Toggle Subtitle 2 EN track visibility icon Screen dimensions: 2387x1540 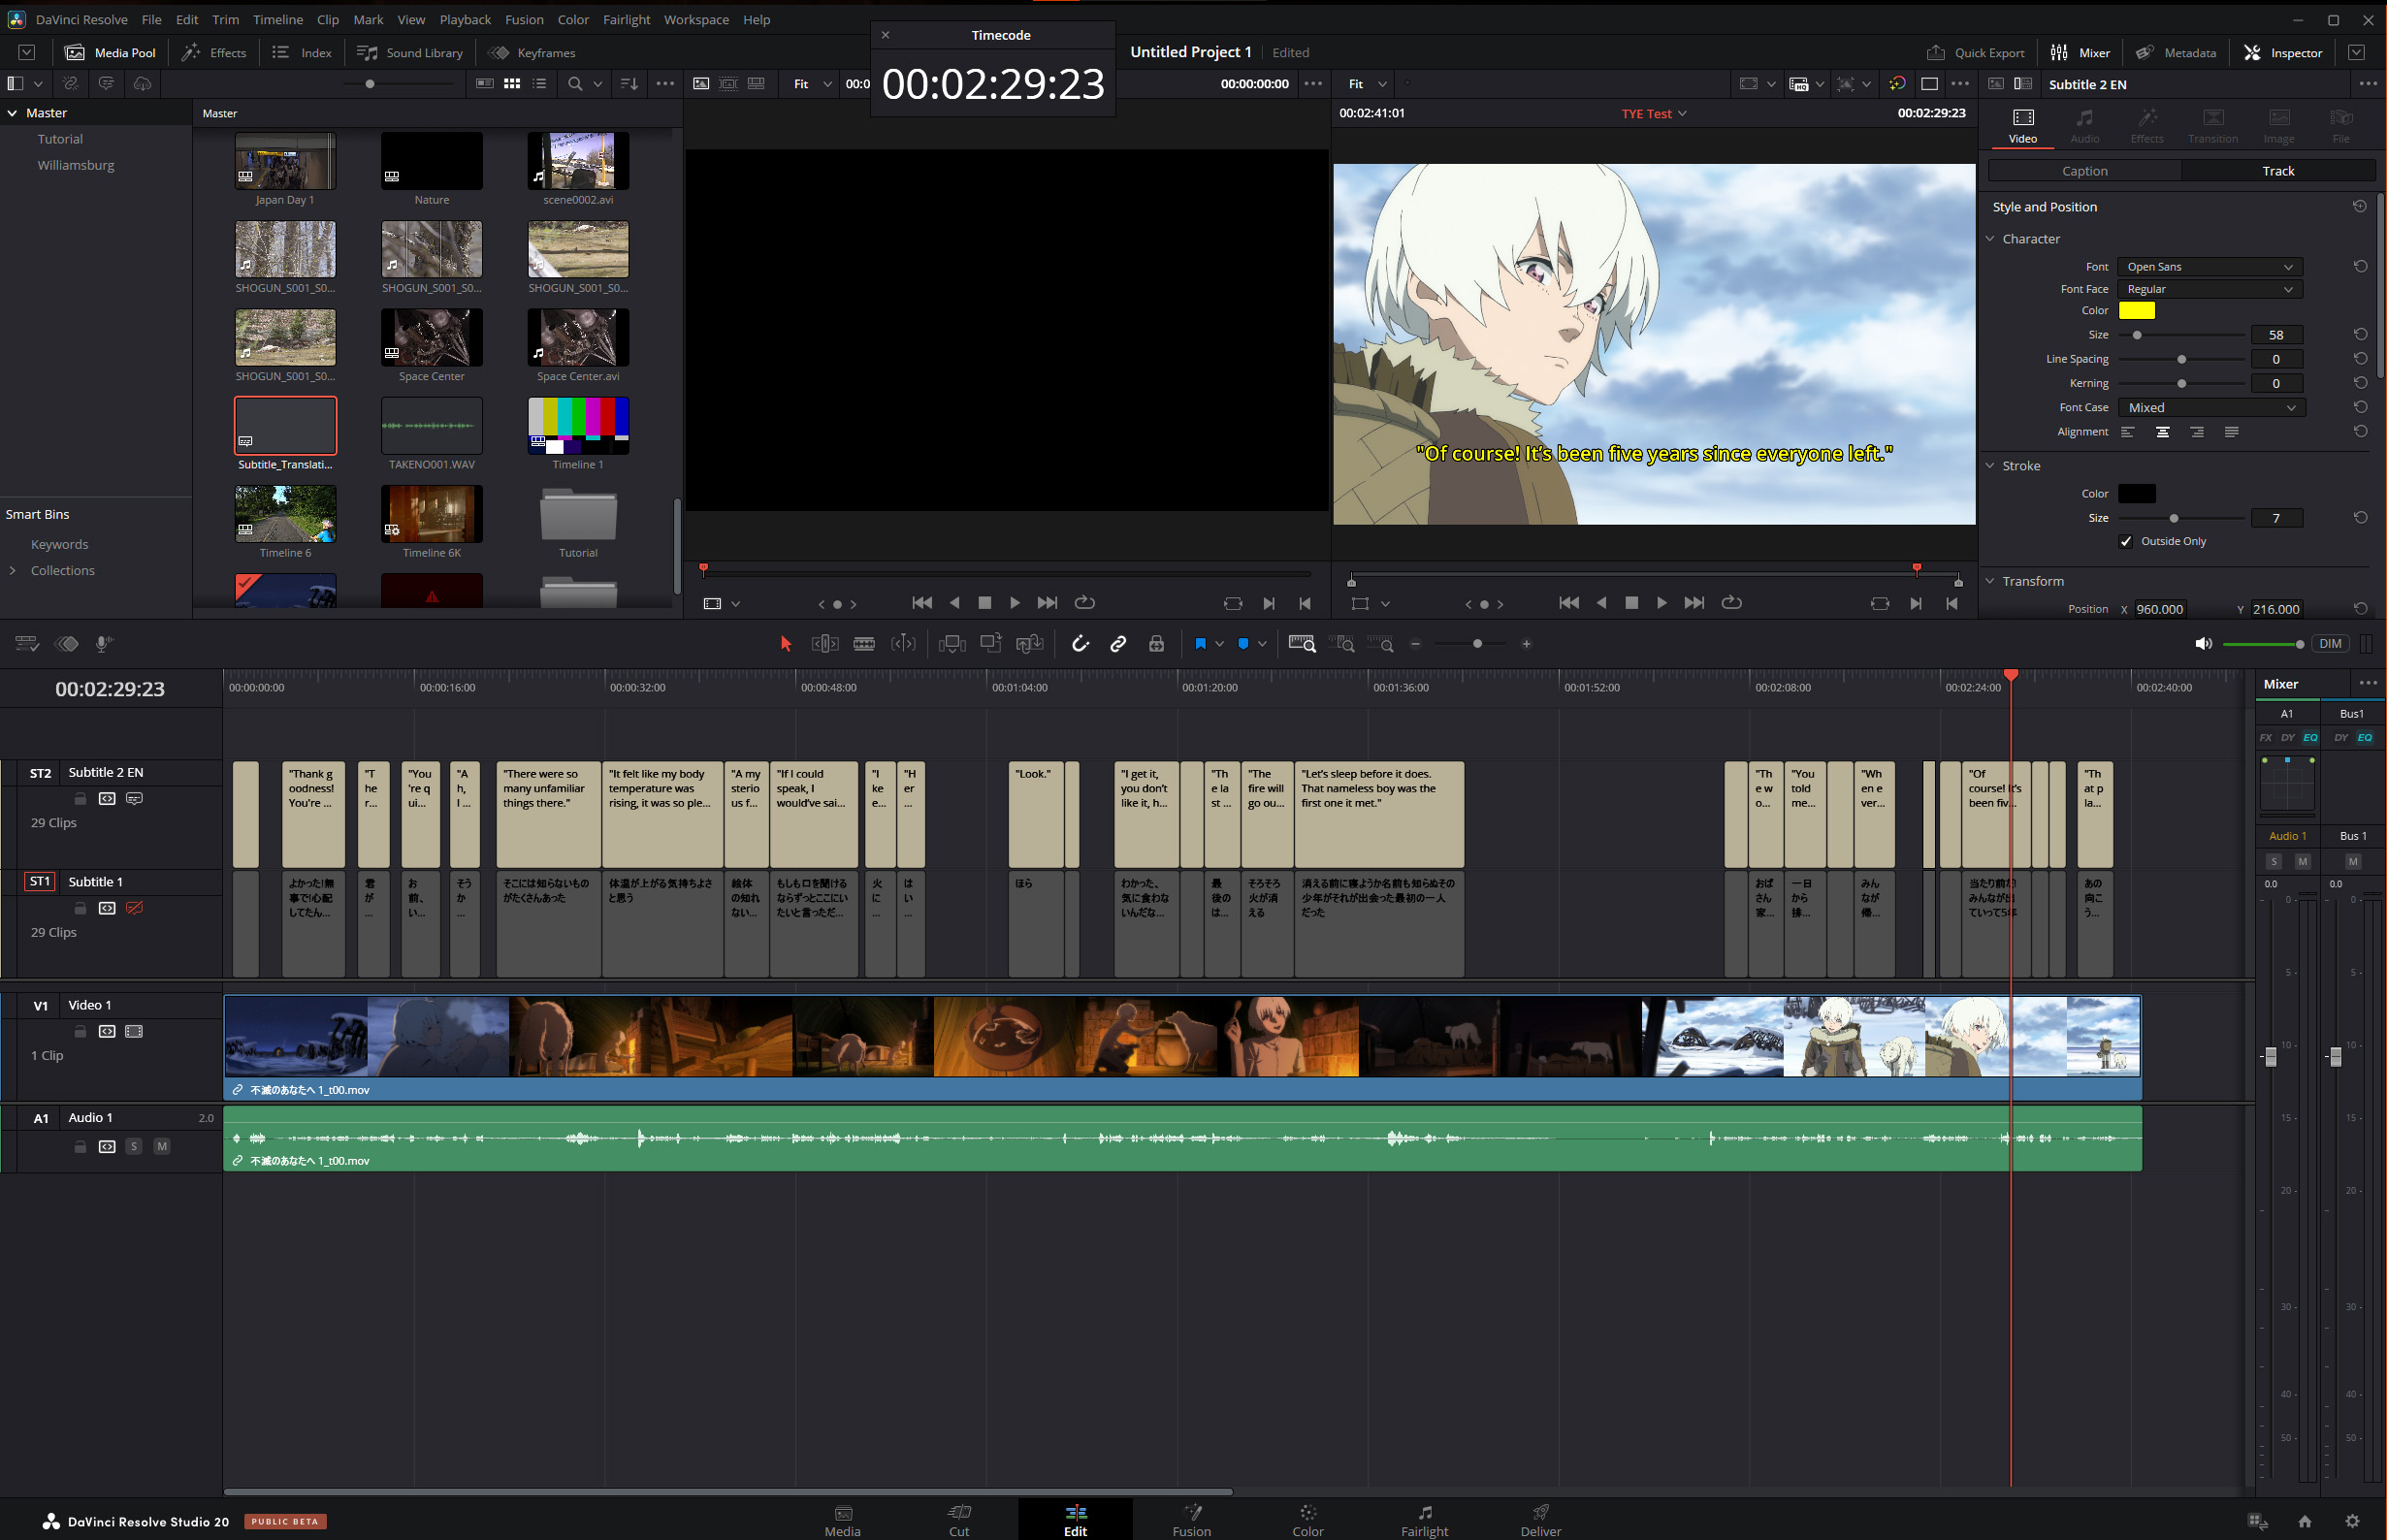pyautogui.click(x=134, y=799)
